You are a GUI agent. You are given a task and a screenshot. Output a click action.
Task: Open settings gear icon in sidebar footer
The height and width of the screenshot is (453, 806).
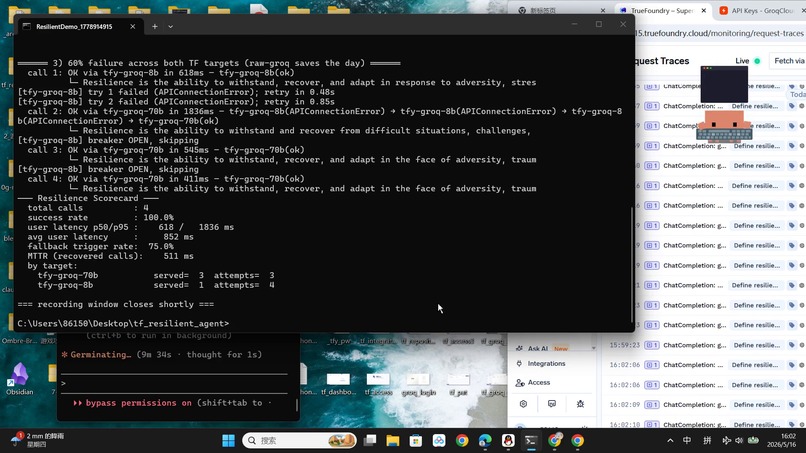pos(523,404)
